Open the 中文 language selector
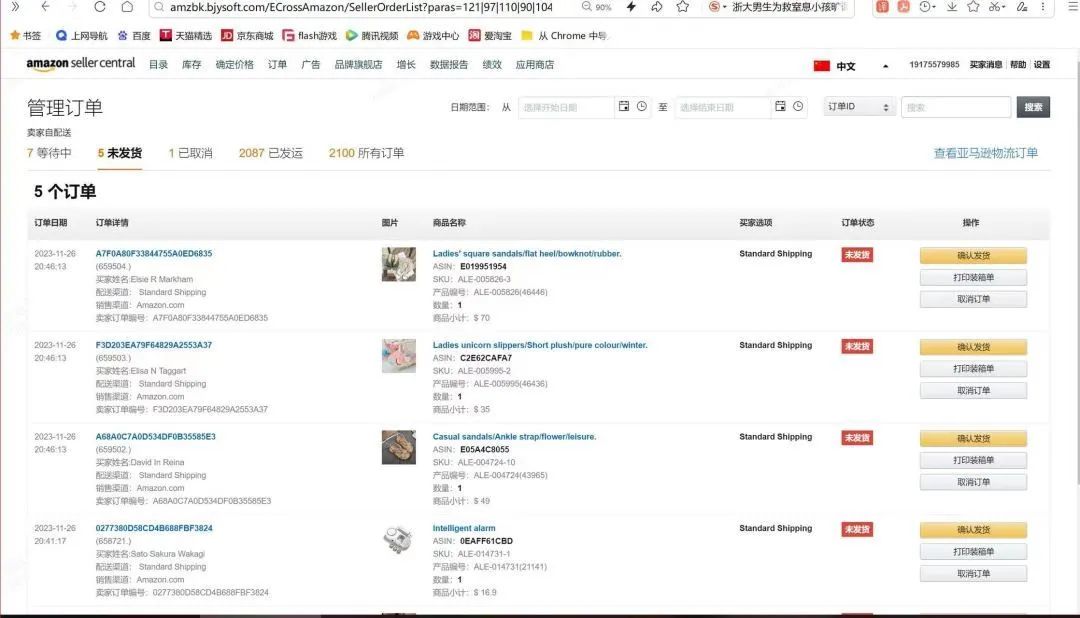This screenshot has height=618, width=1080. tap(836, 66)
